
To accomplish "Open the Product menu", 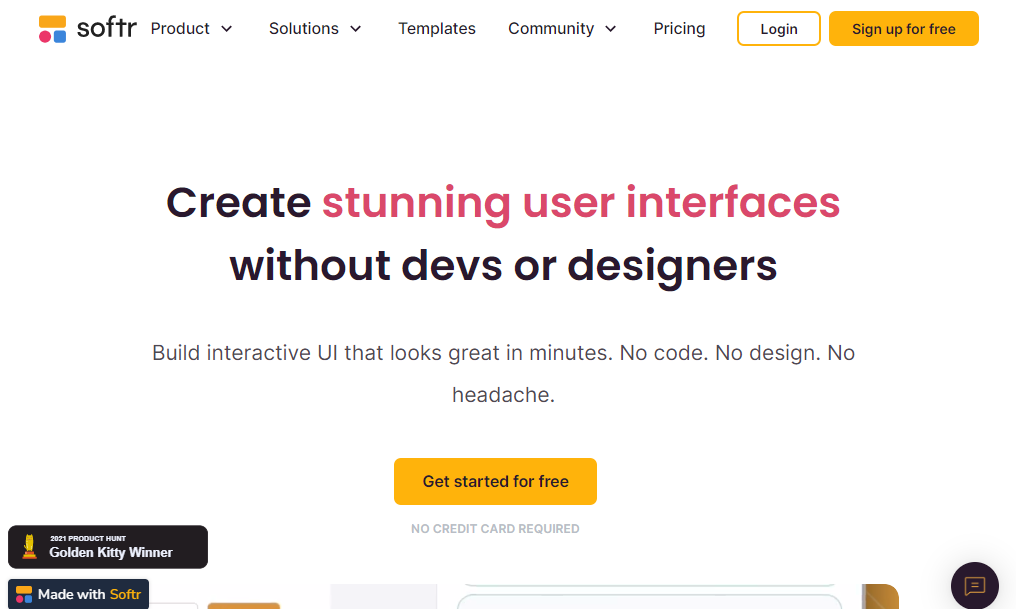I will [180, 29].
